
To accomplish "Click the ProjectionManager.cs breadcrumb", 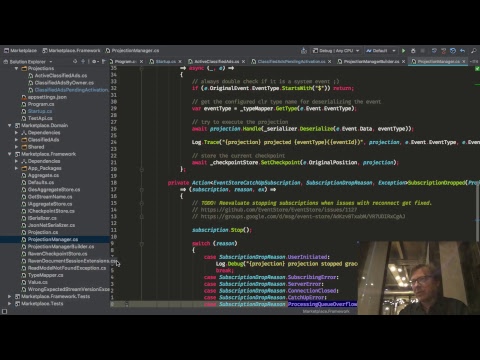I will [x=132, y=51].
